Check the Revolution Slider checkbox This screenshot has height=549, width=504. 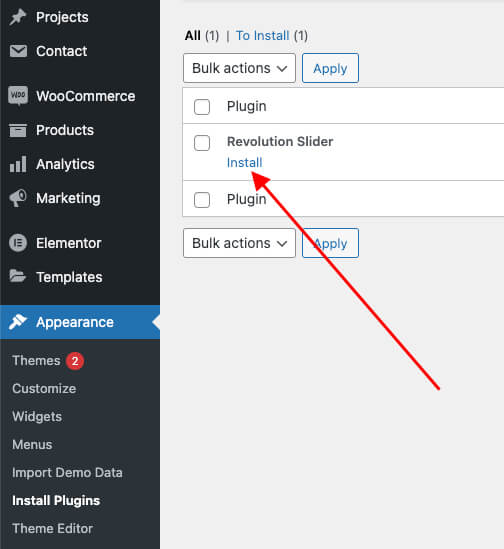point(202,143)
